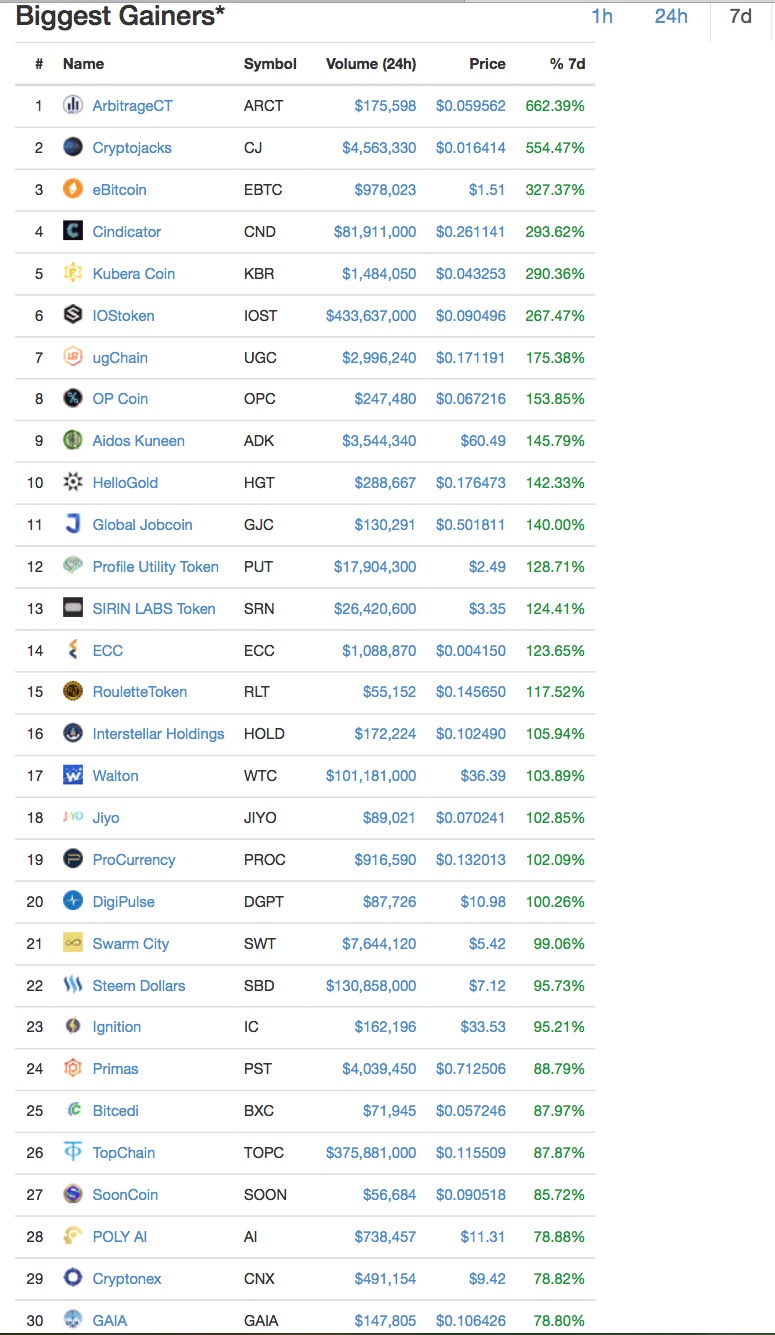Image resolution: width=775 pixels, height=1335 pixels.
Task: Sort by the Name column header
Action: tap(83, 63)
